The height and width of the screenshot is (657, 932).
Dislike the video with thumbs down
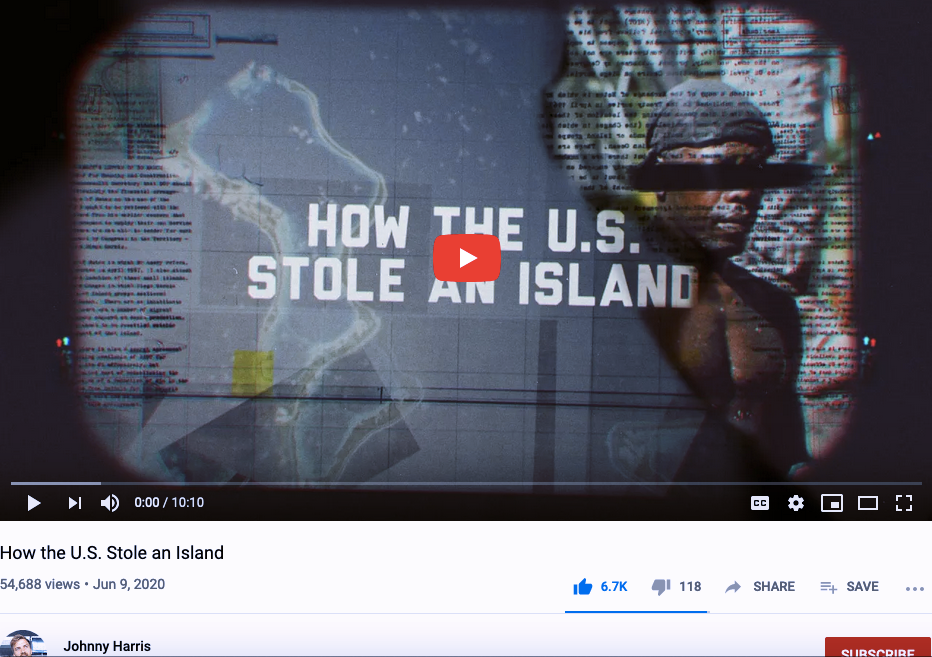tap(661, 587)
